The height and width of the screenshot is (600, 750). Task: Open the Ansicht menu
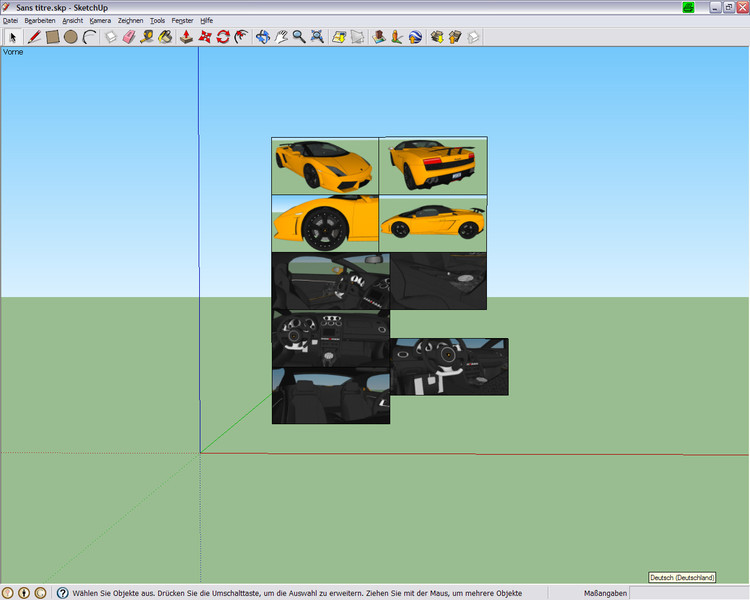(72, 21)
